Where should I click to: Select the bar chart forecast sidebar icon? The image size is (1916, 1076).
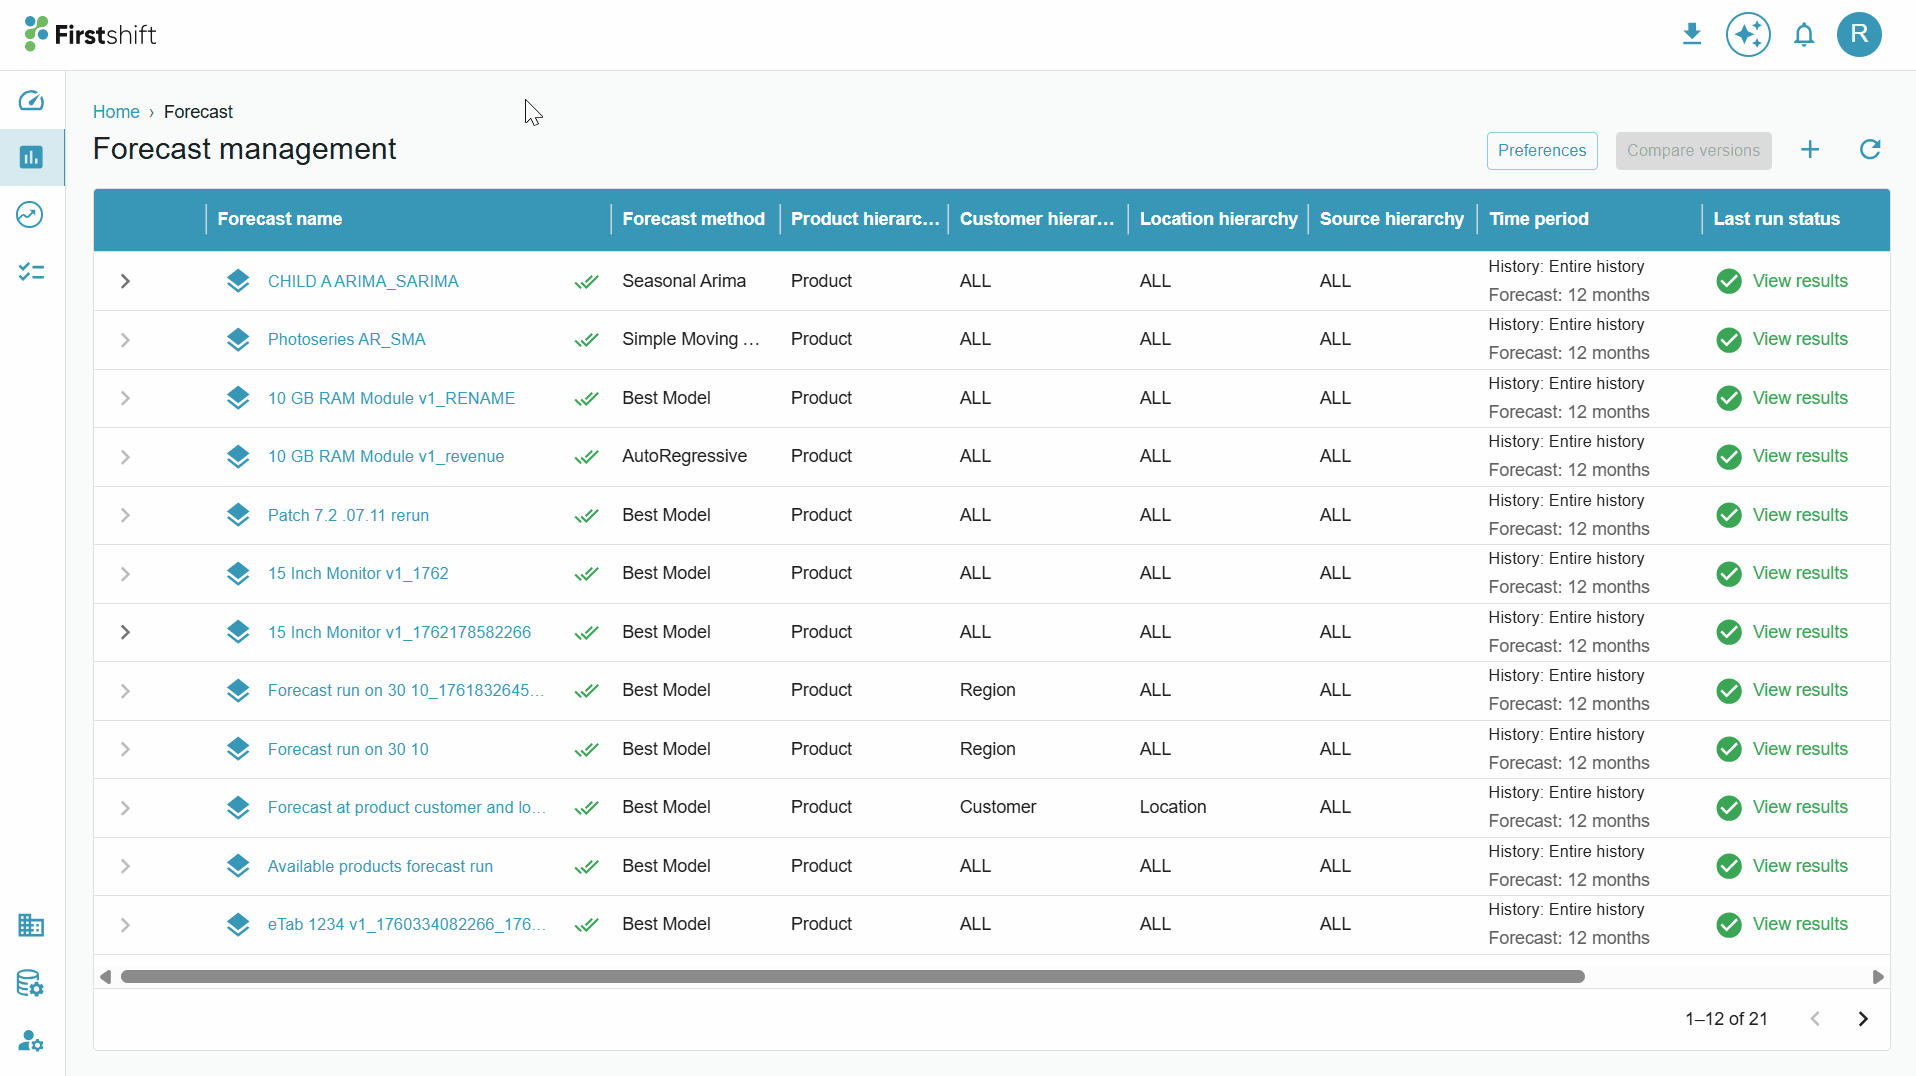point(31,157)
